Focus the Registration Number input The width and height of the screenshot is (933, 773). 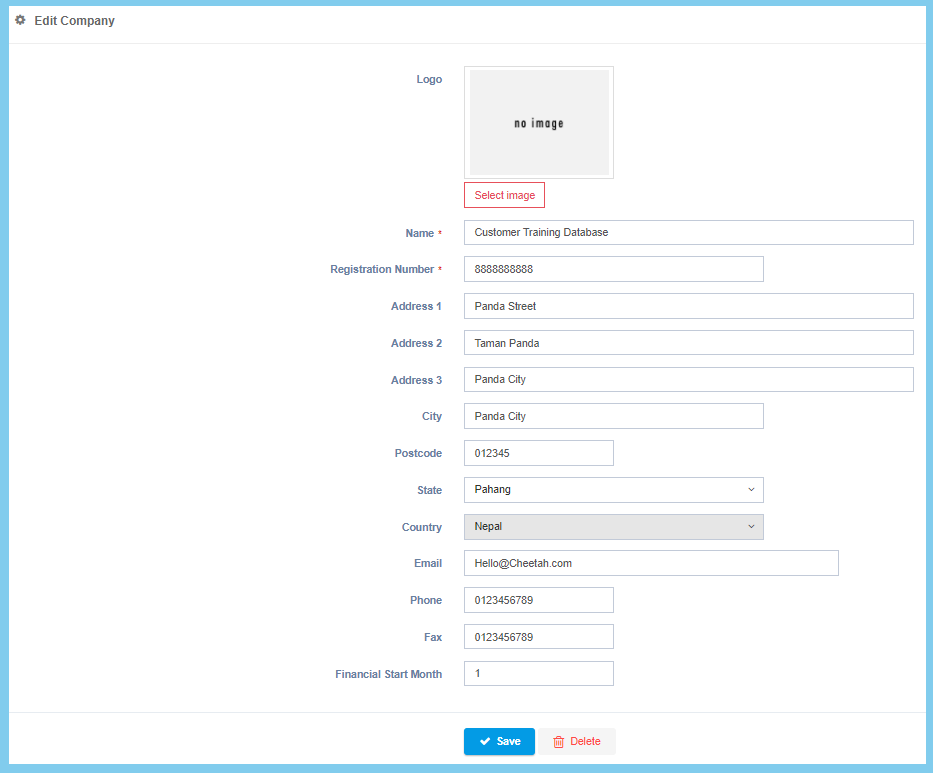coord(613,269)
